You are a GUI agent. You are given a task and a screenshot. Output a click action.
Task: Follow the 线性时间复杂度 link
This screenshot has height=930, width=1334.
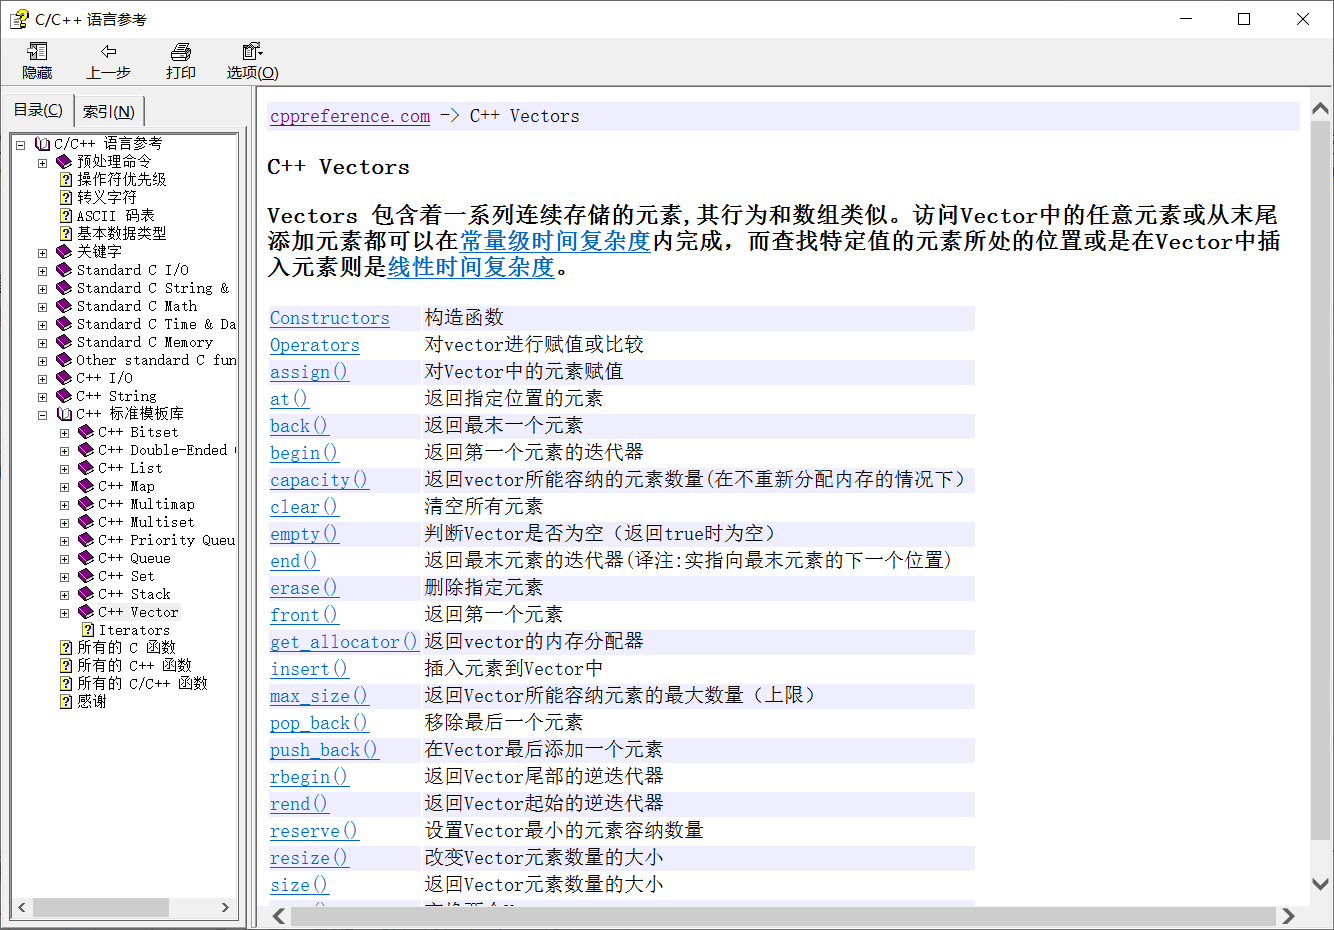pyautogui.click(x=471, y=267)
